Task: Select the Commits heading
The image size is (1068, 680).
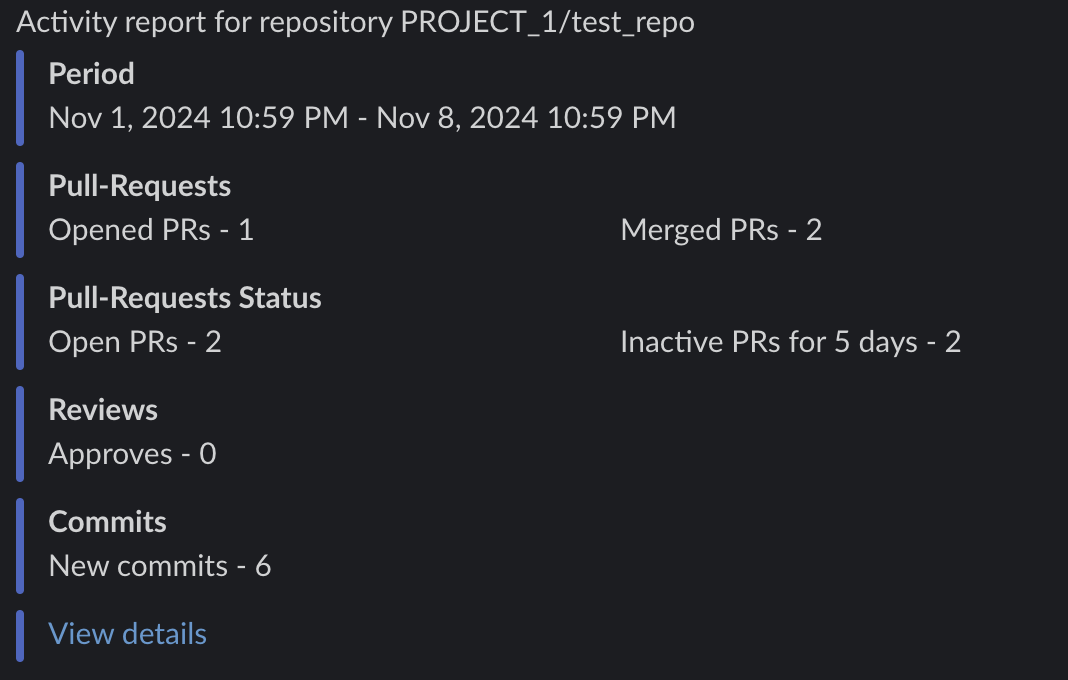Action: 107,522
